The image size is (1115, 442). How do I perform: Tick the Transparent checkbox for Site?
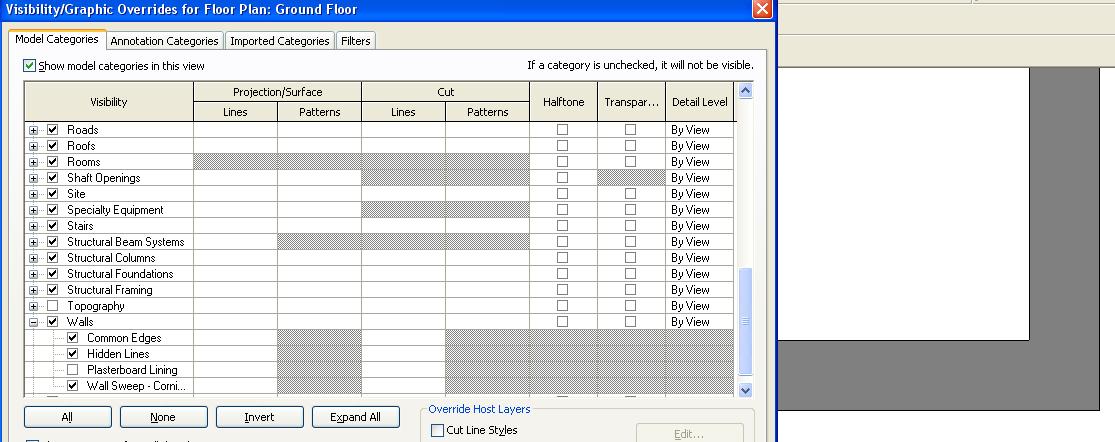(630, 194)
